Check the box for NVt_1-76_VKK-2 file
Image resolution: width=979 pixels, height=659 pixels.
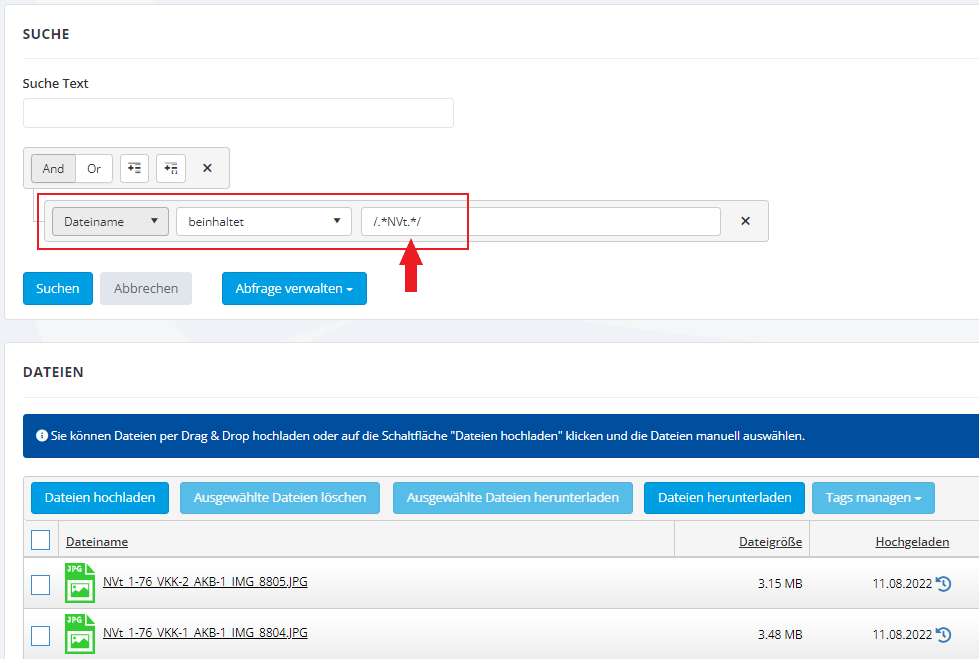40,585
